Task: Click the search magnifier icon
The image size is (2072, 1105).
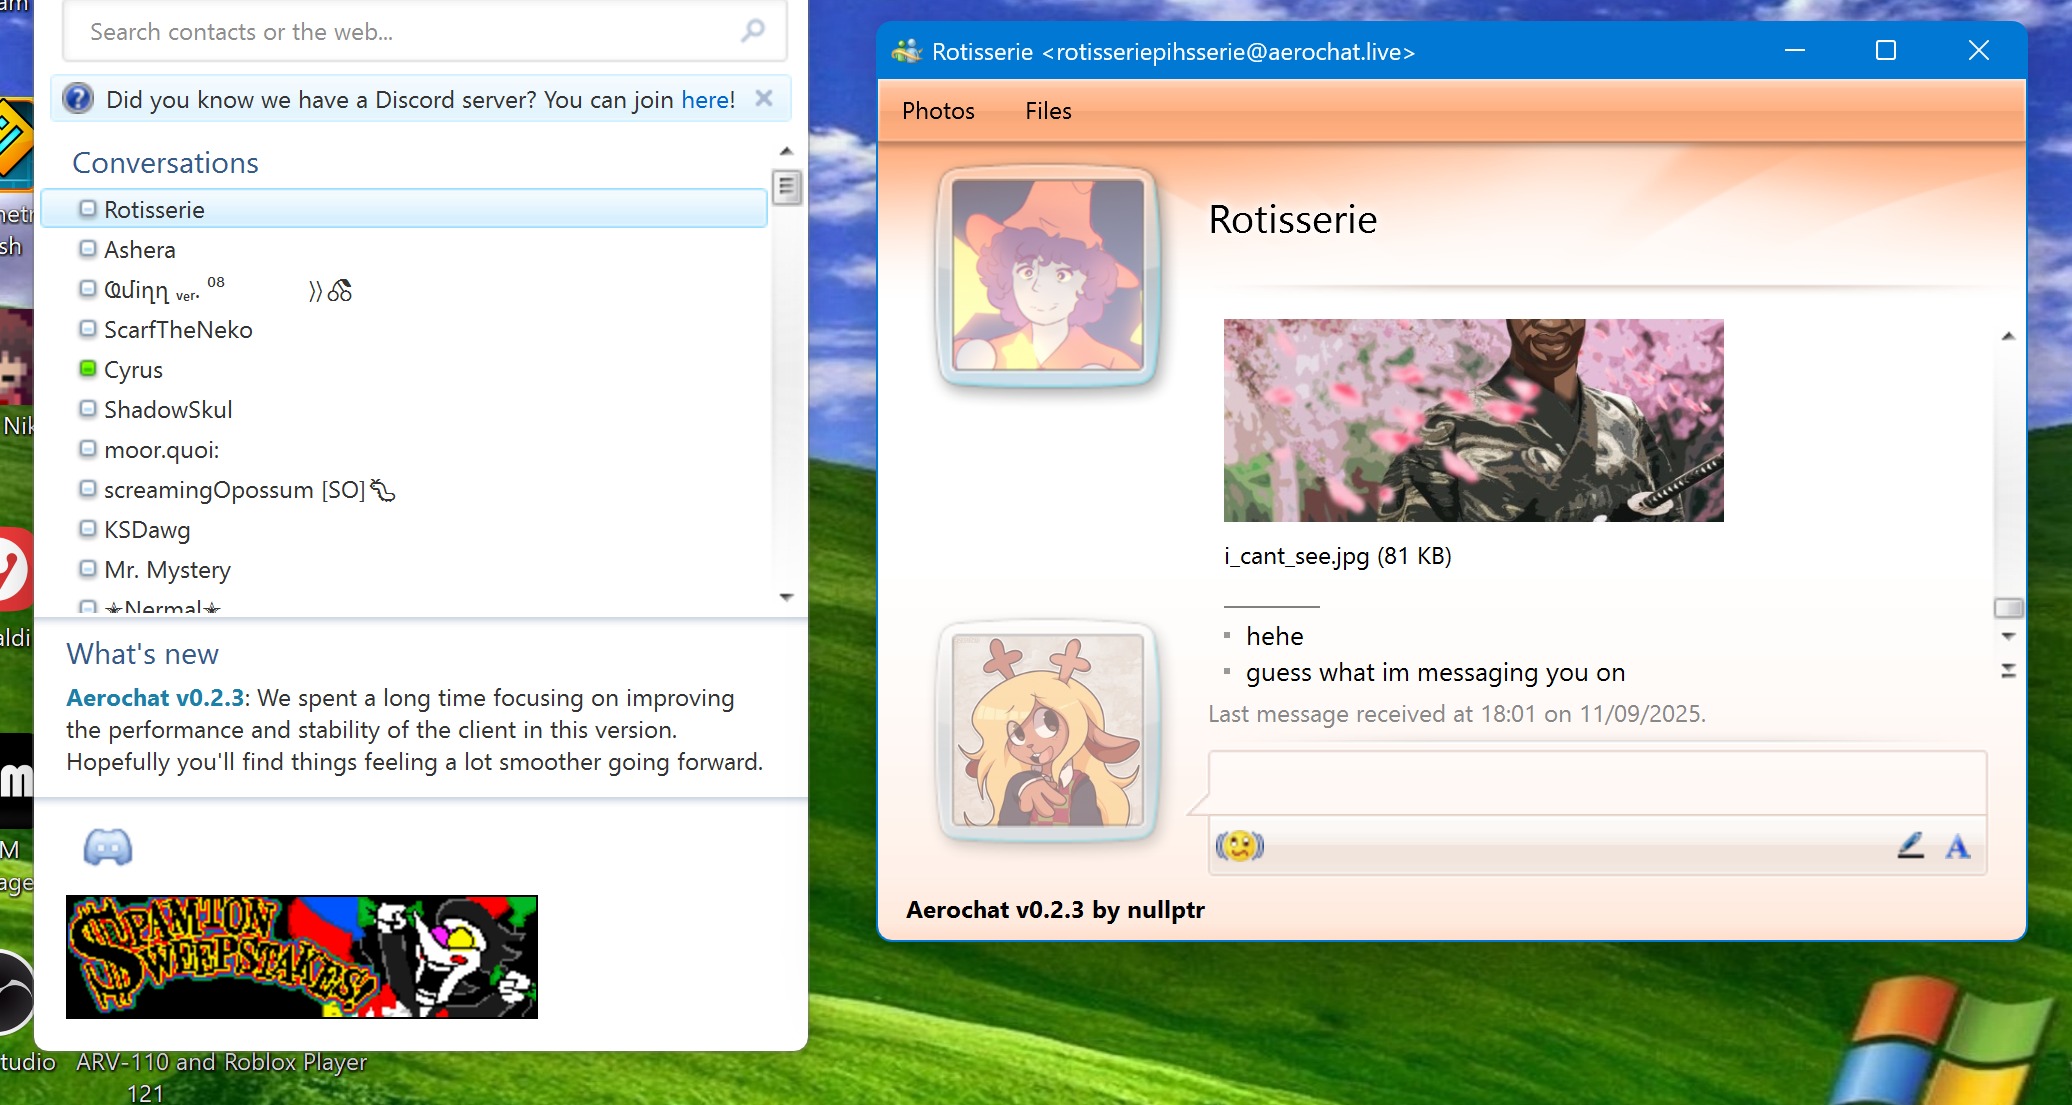Action: click(753, 31)
